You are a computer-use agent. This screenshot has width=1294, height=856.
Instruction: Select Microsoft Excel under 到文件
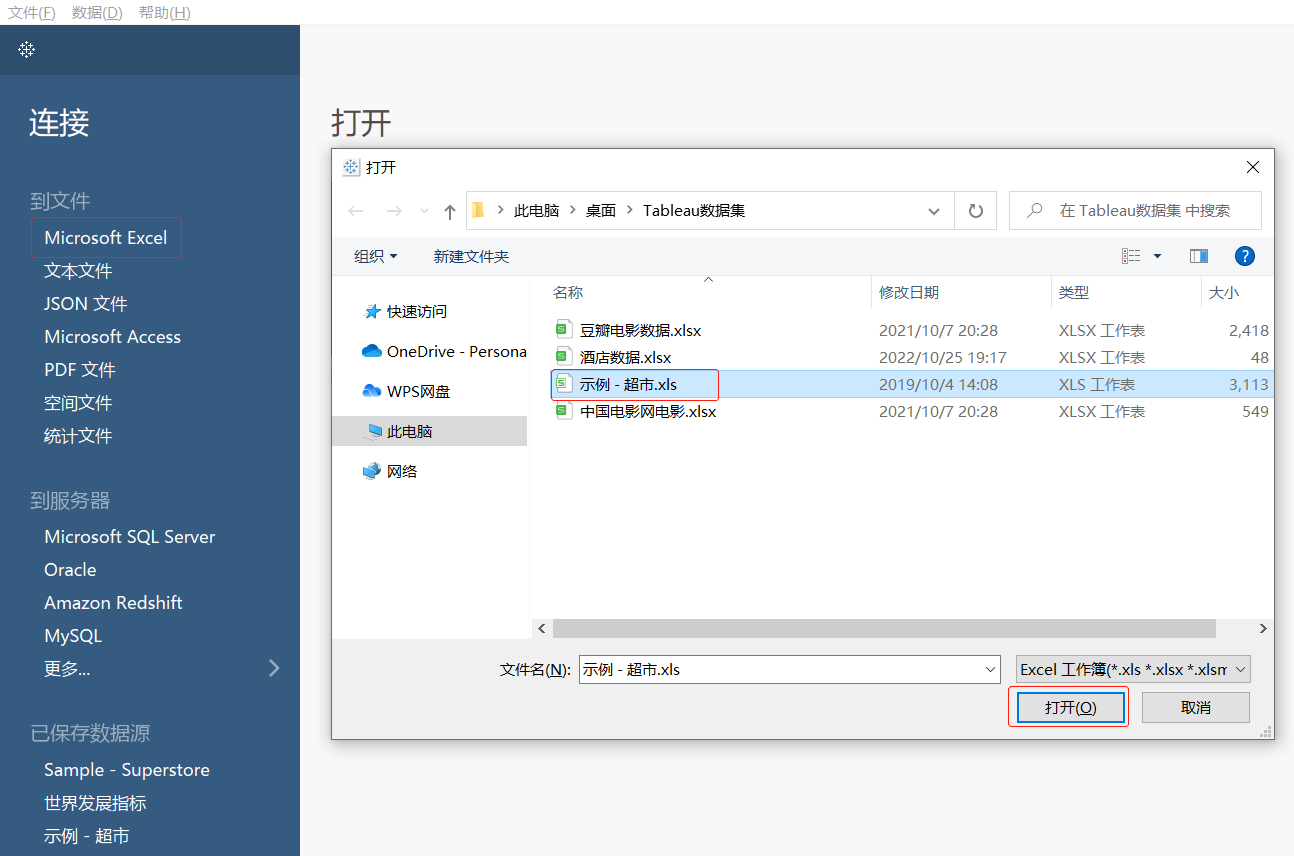click(106, 238)
